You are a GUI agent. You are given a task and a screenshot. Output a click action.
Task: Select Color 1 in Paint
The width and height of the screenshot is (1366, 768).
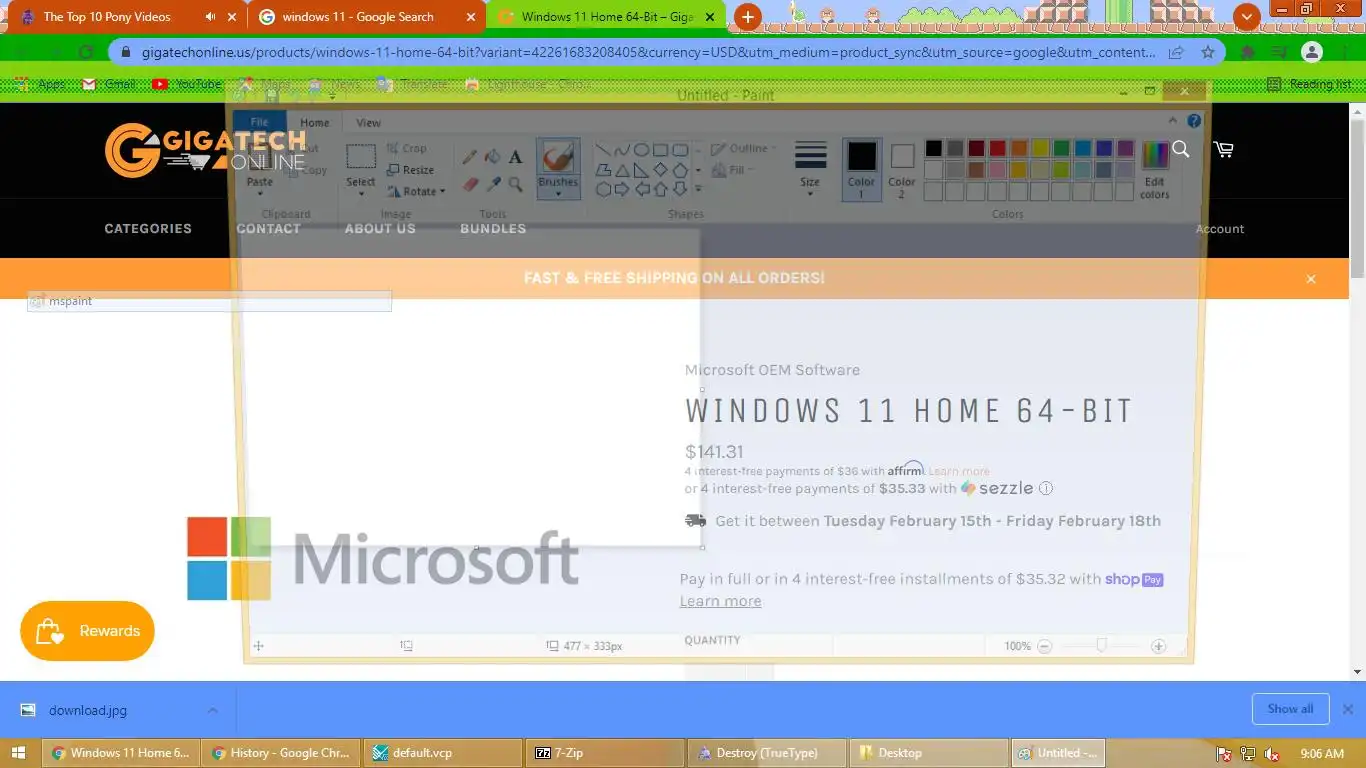click(x=862, y=169)
